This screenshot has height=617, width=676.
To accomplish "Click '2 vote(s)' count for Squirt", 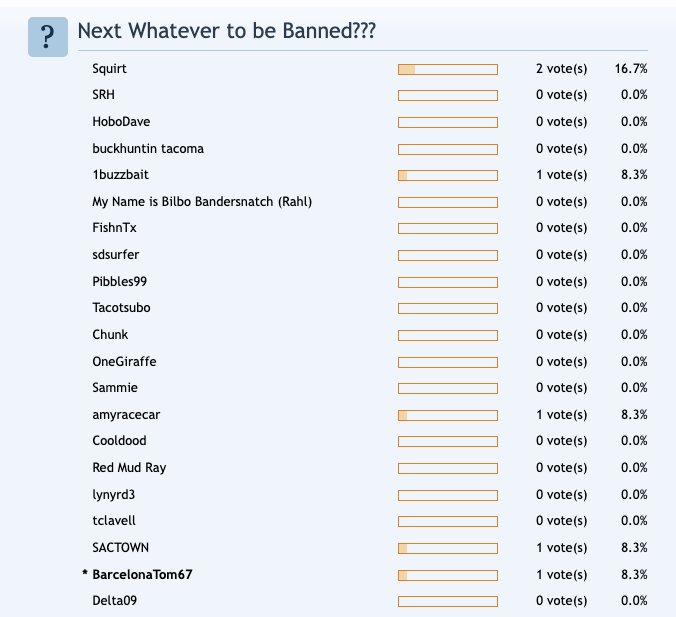I will [x=561, y=69].
